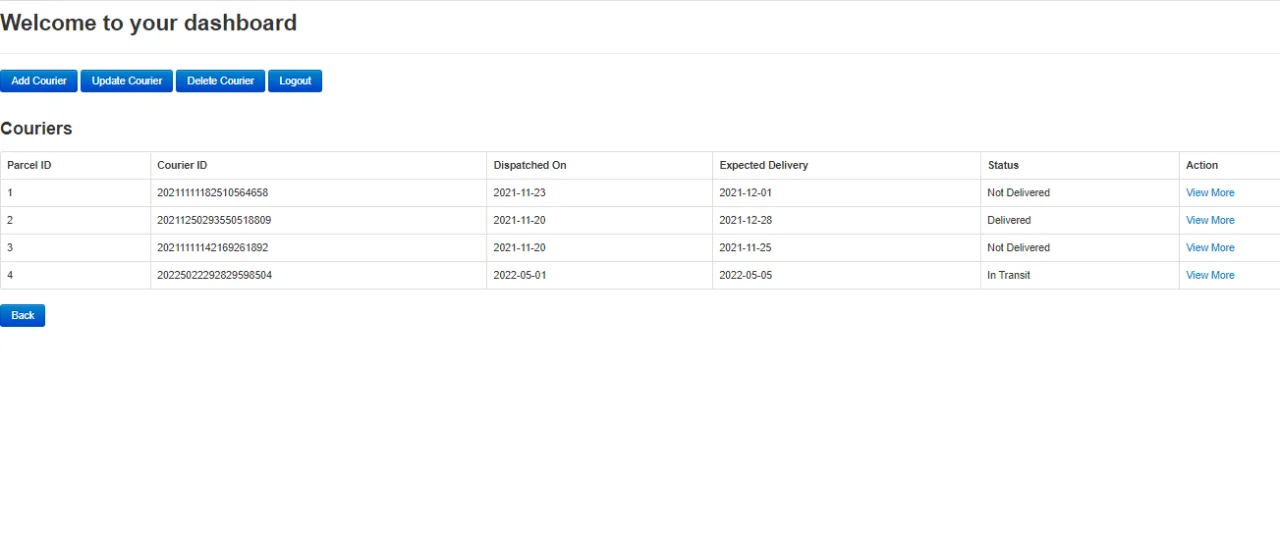Click expected delivery 2021-11-25

[746, 248]
